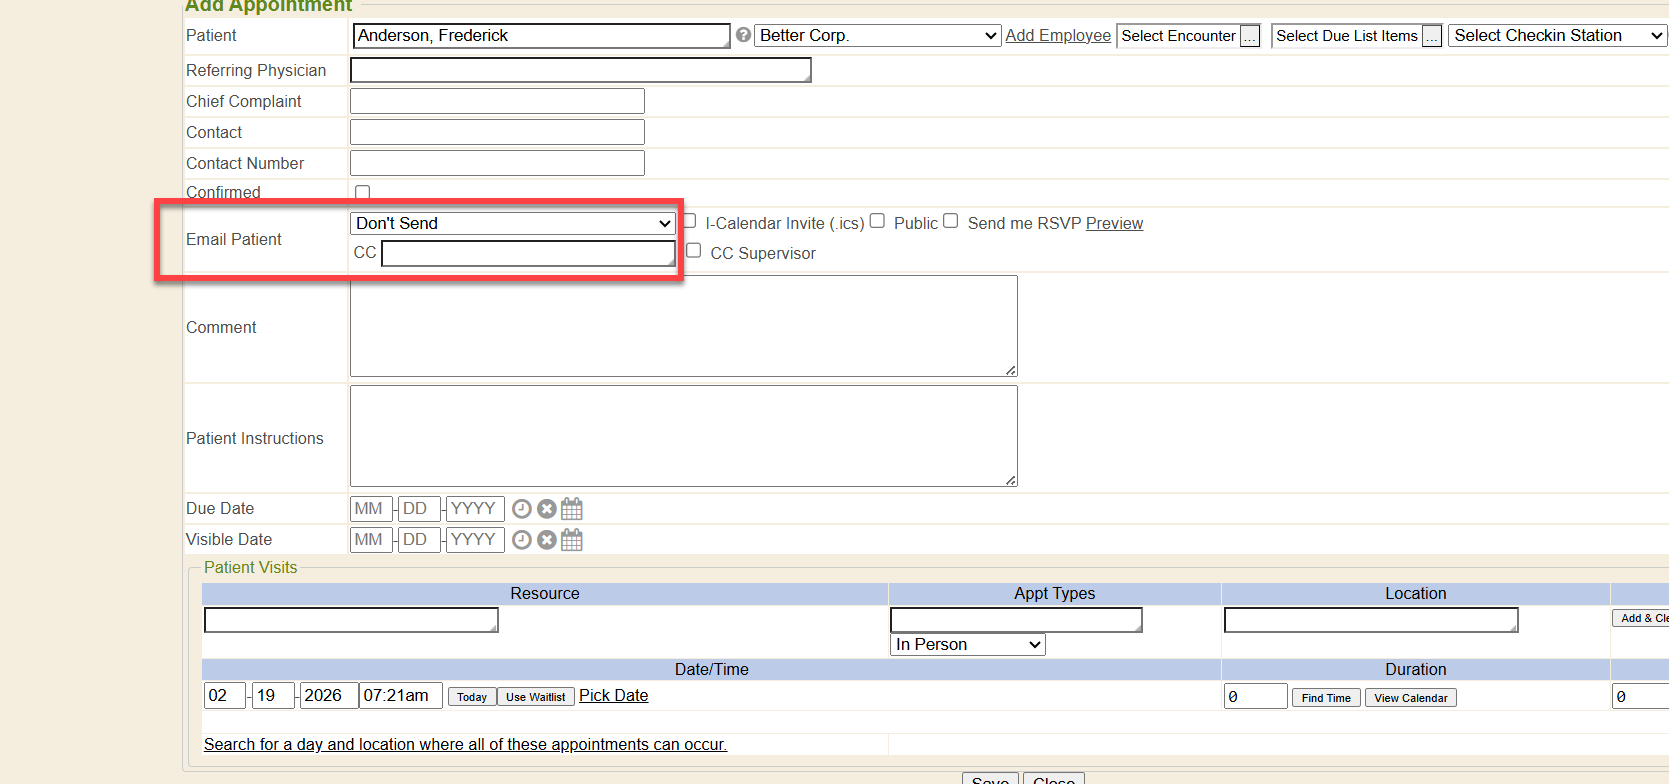Screen dimensions: 1669x784
Task: Open the Due Date calendar picker
Action: tap(572, 509)
